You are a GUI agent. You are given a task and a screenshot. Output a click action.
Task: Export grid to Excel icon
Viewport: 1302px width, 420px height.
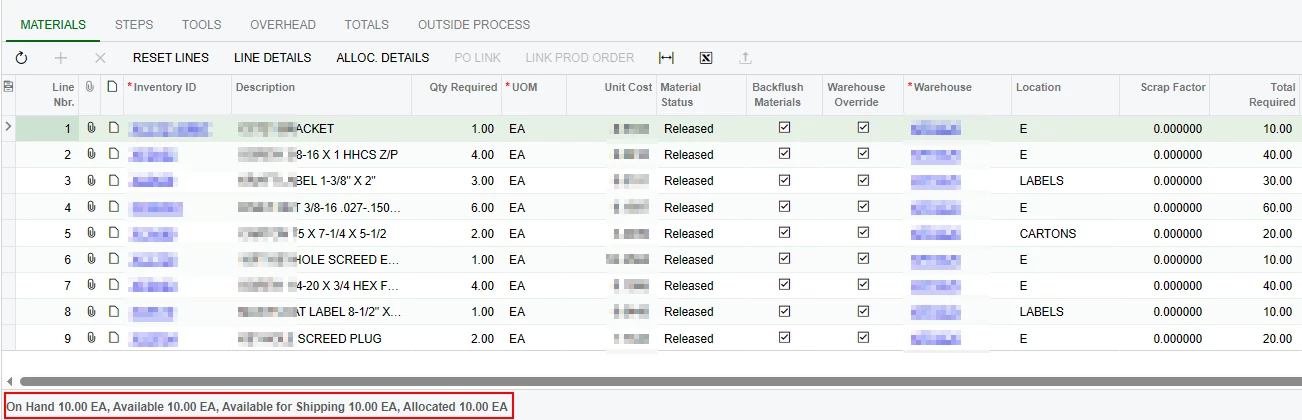pyautogui.click(x=705, y=58)
